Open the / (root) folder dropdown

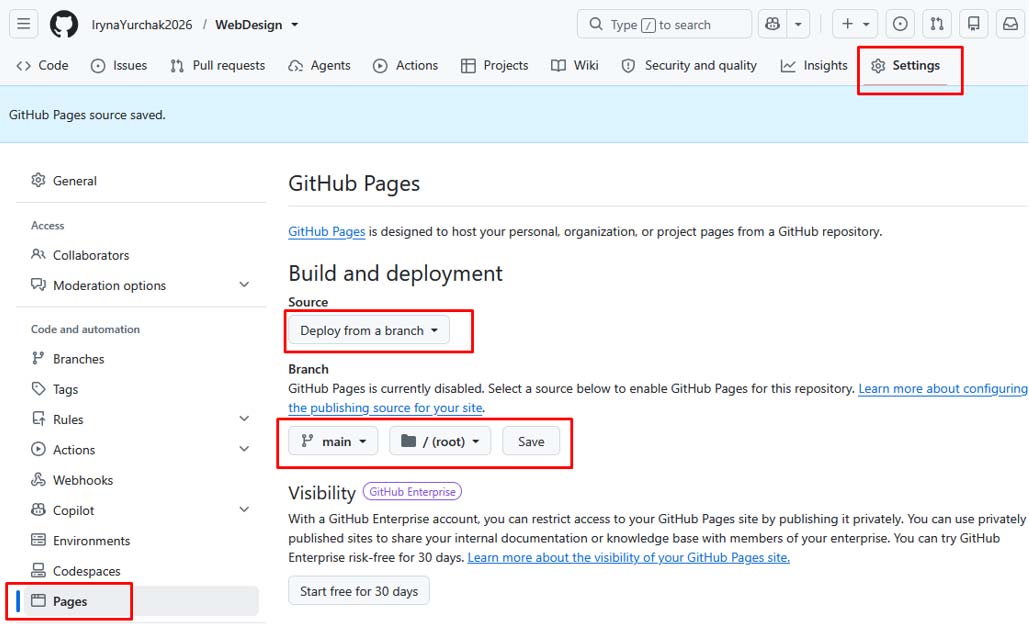(440, 441)
